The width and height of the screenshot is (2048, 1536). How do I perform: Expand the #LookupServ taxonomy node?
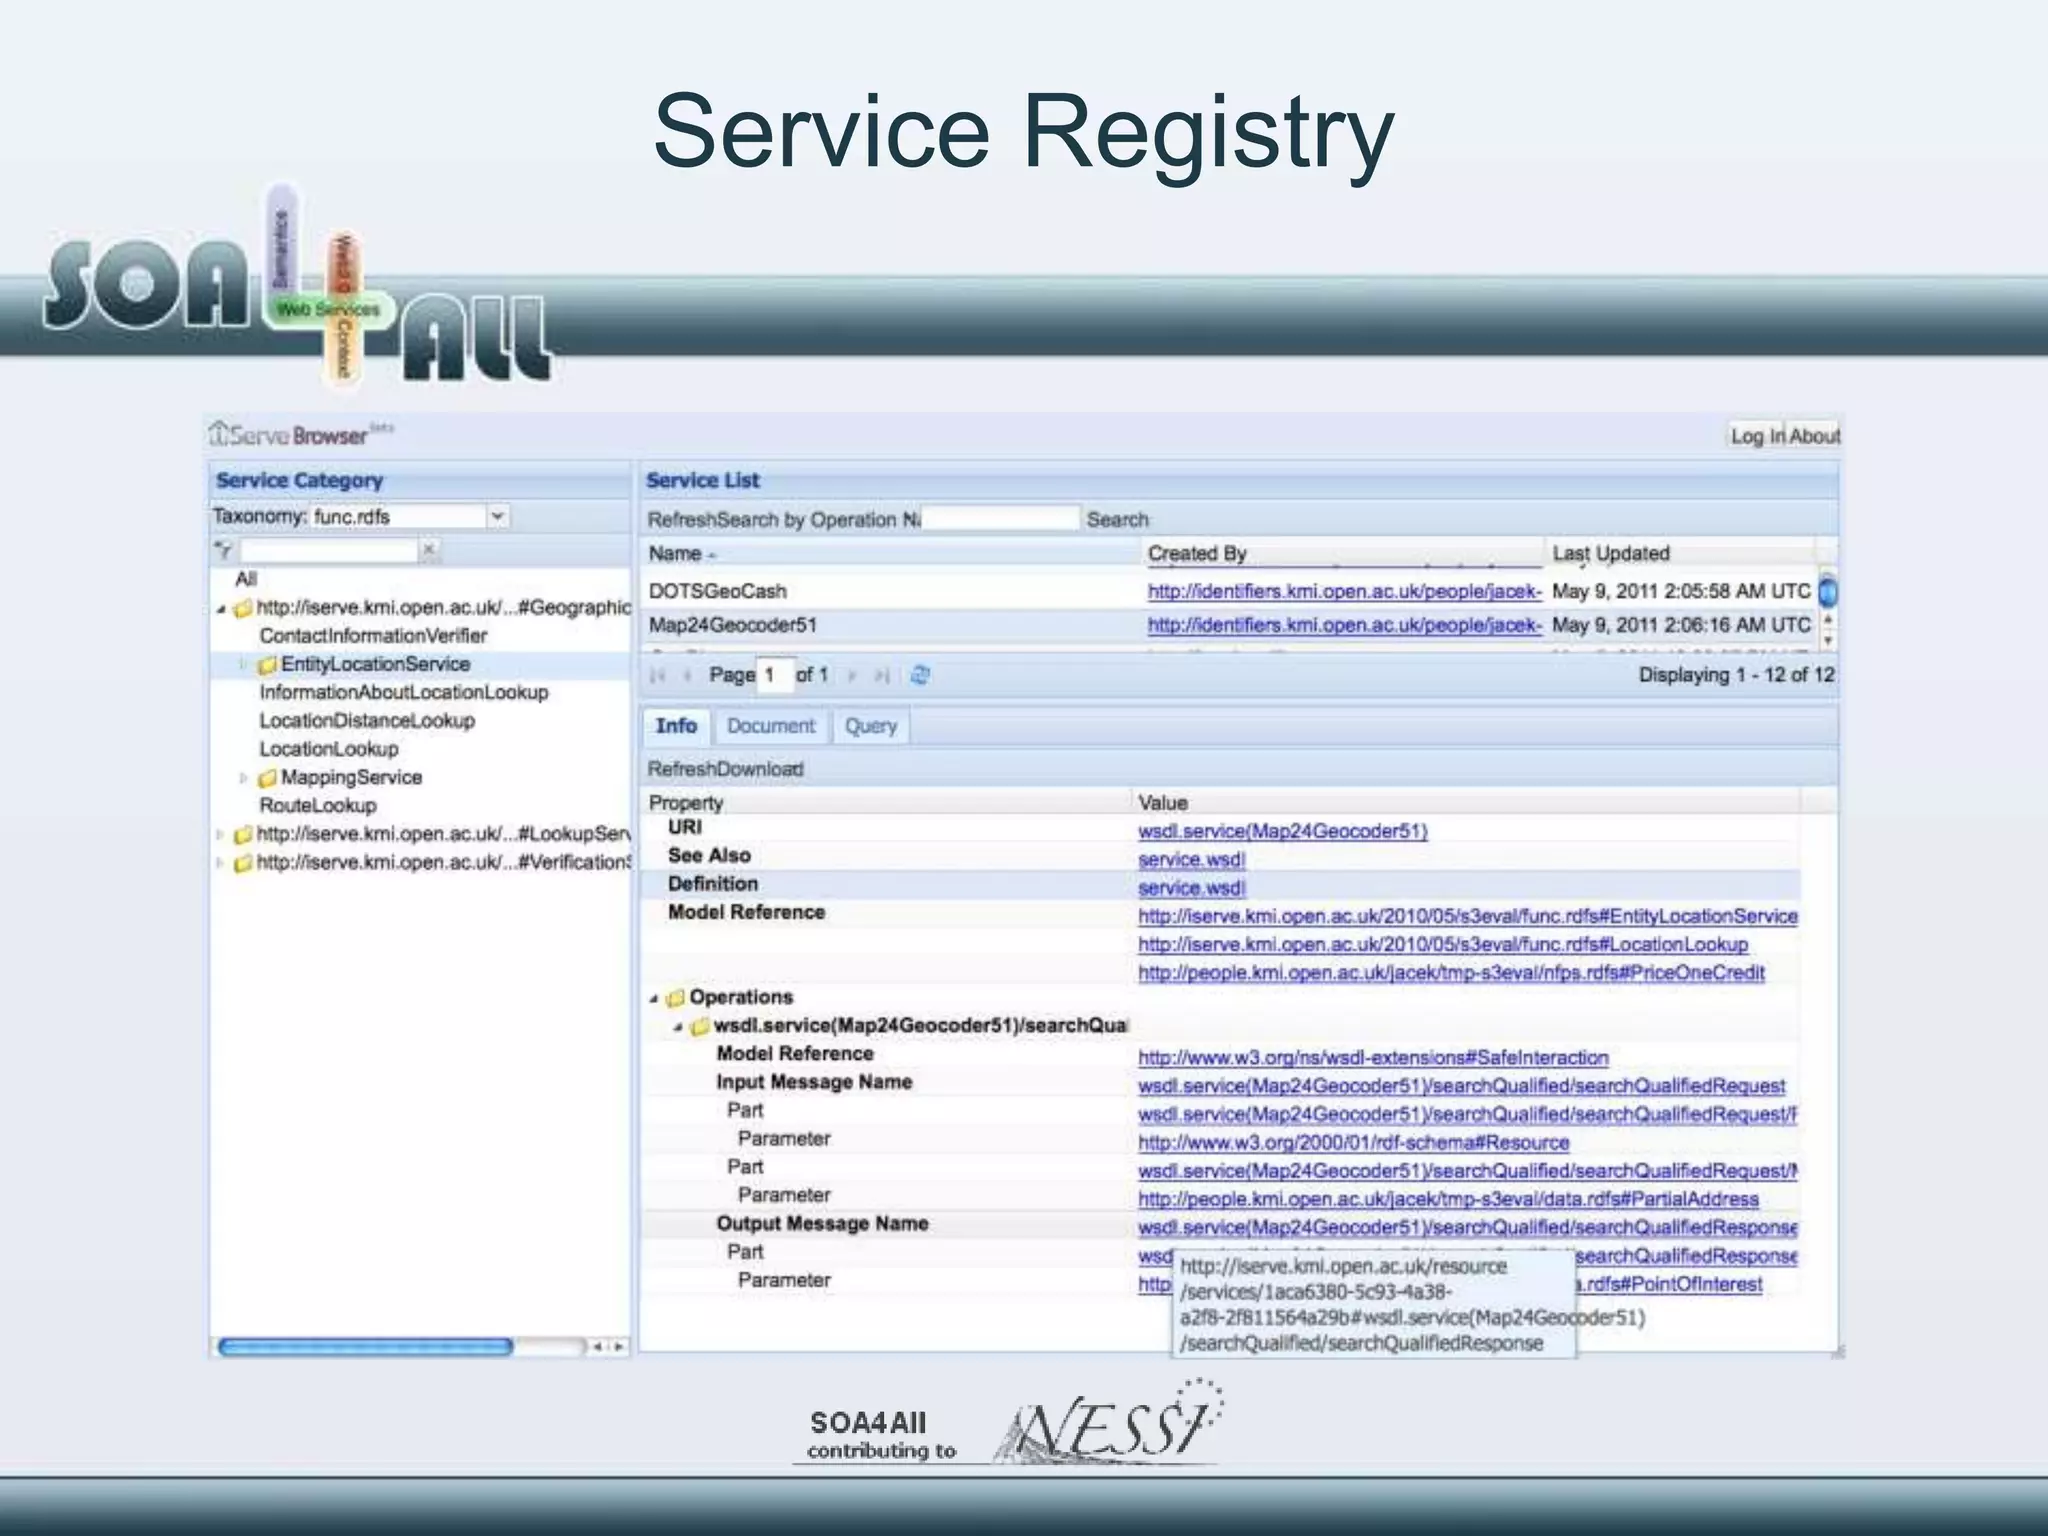(220, 834)
